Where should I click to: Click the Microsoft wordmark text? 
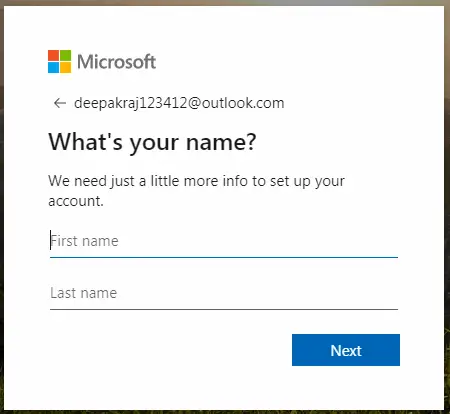pos(117,62)
